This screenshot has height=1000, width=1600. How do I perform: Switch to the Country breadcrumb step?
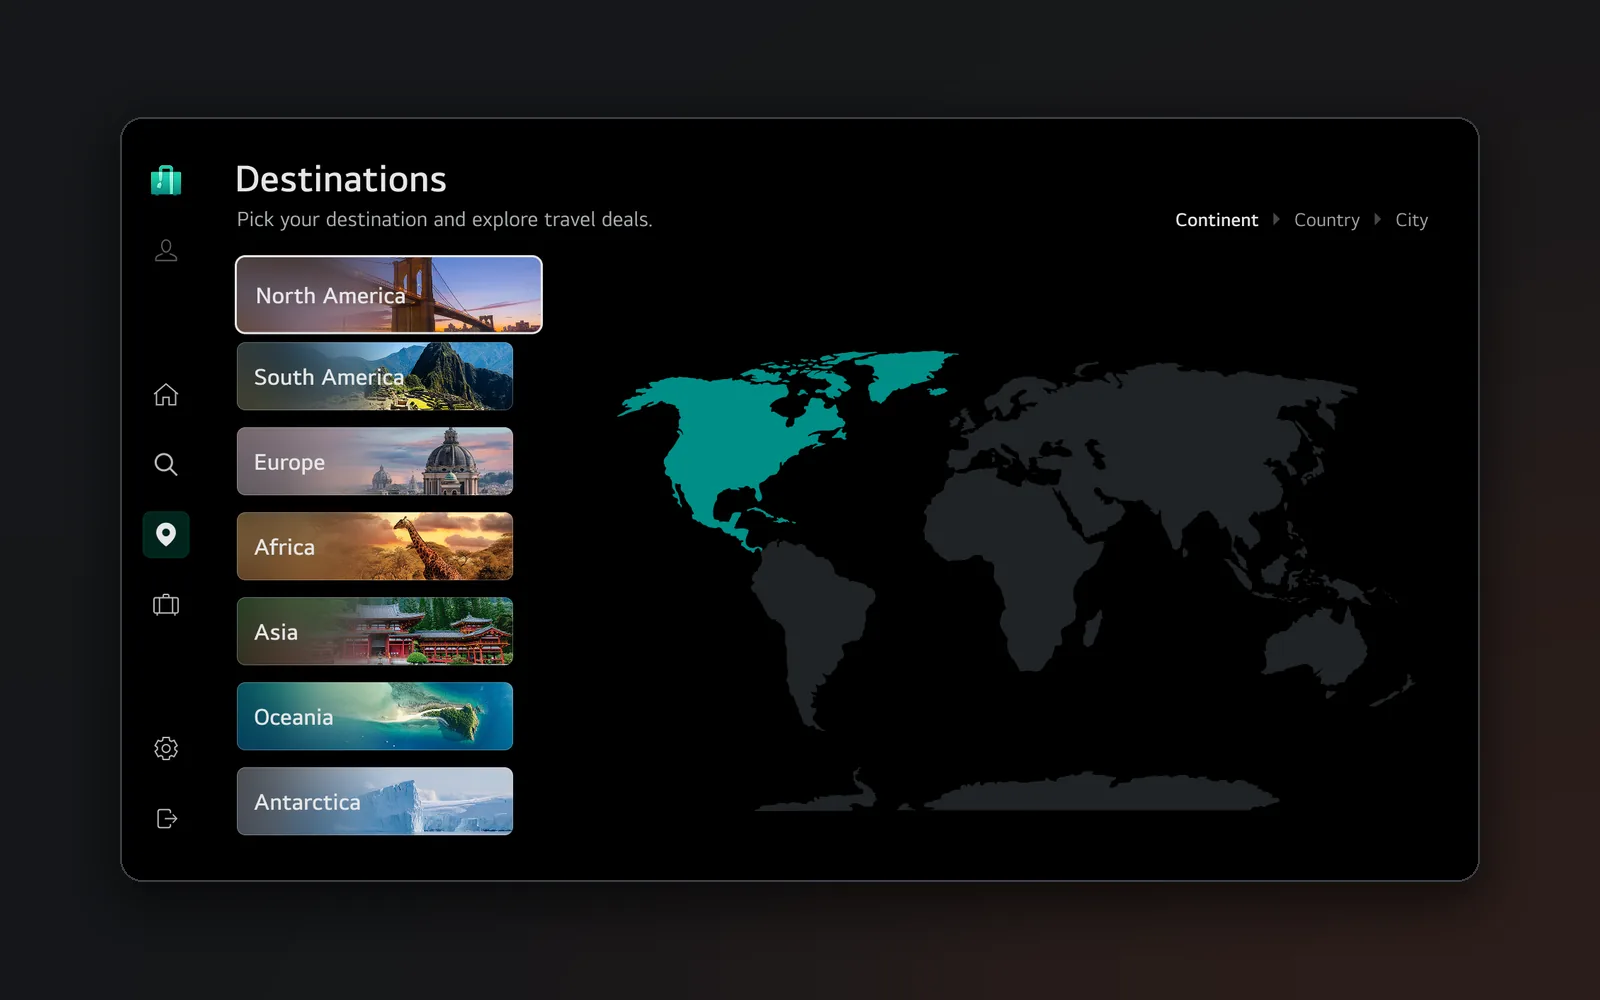(1327, 220)
